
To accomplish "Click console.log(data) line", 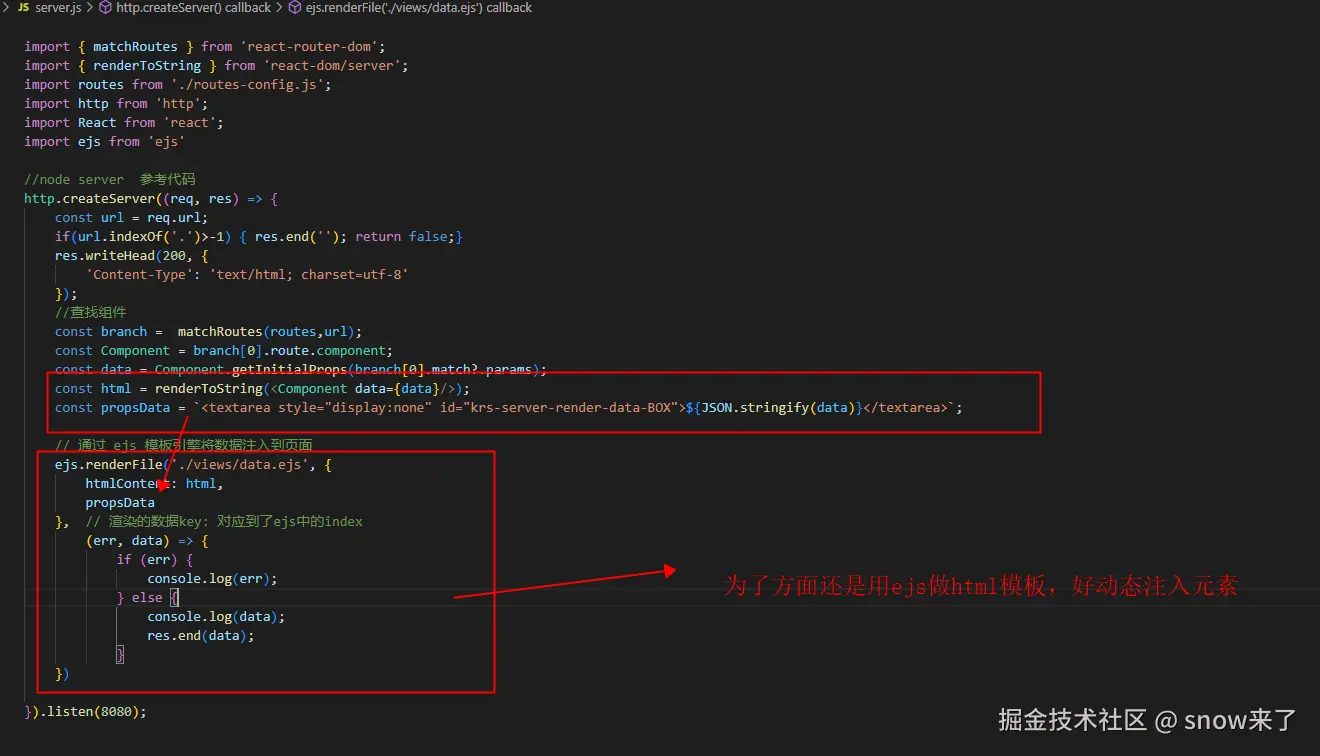I will tap(216, 617).
